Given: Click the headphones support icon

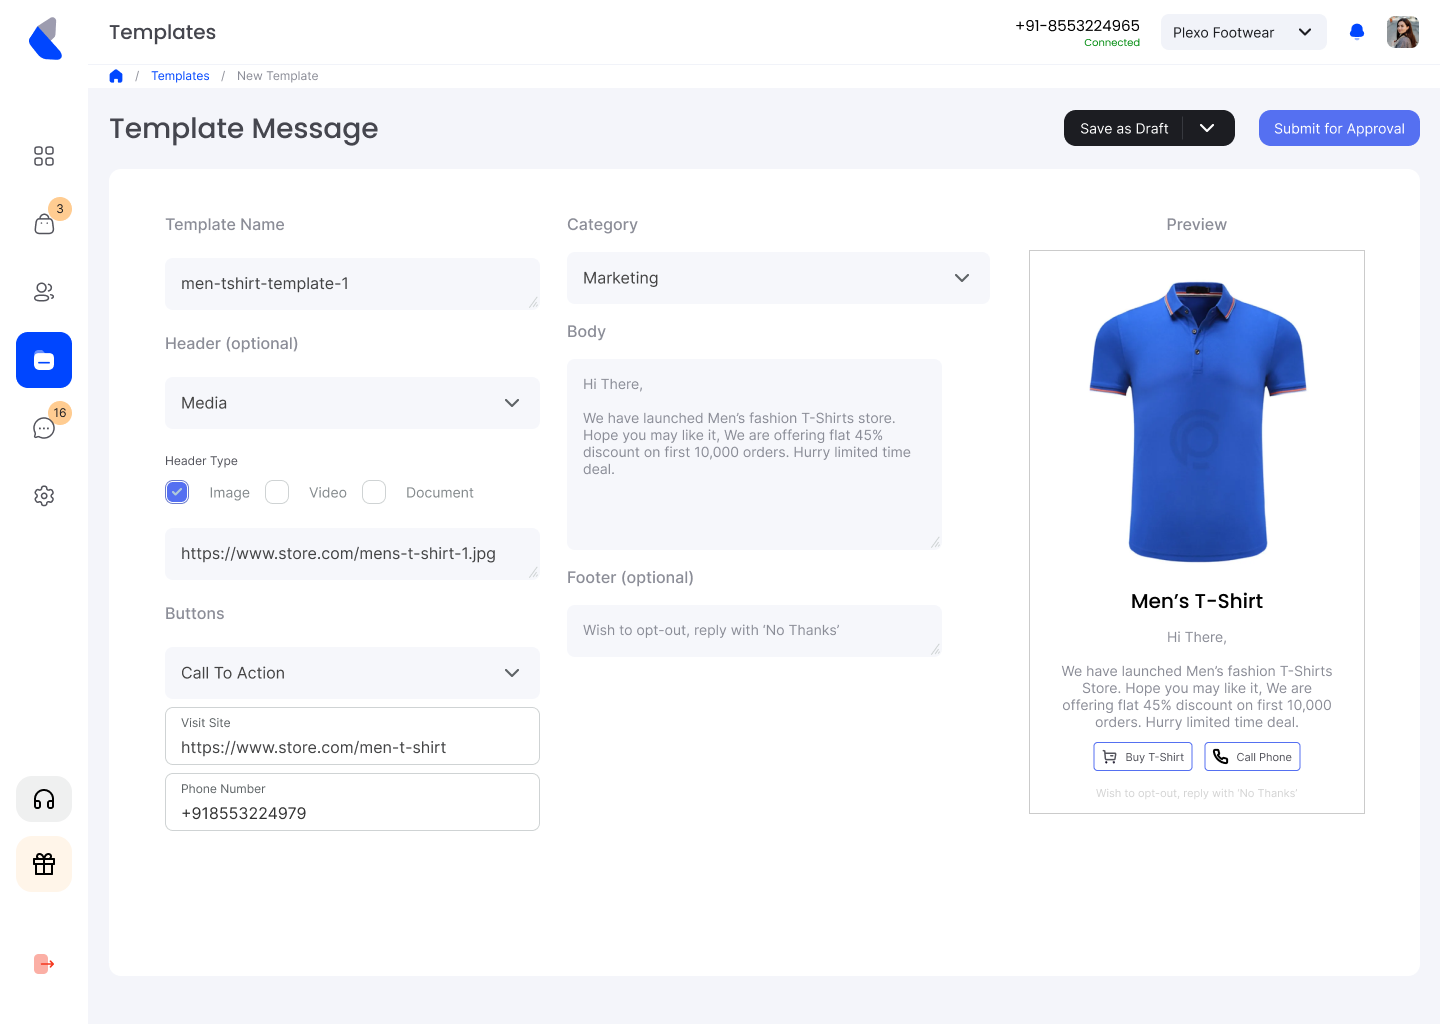Looking at the screenshot, I should pos(44,799).
